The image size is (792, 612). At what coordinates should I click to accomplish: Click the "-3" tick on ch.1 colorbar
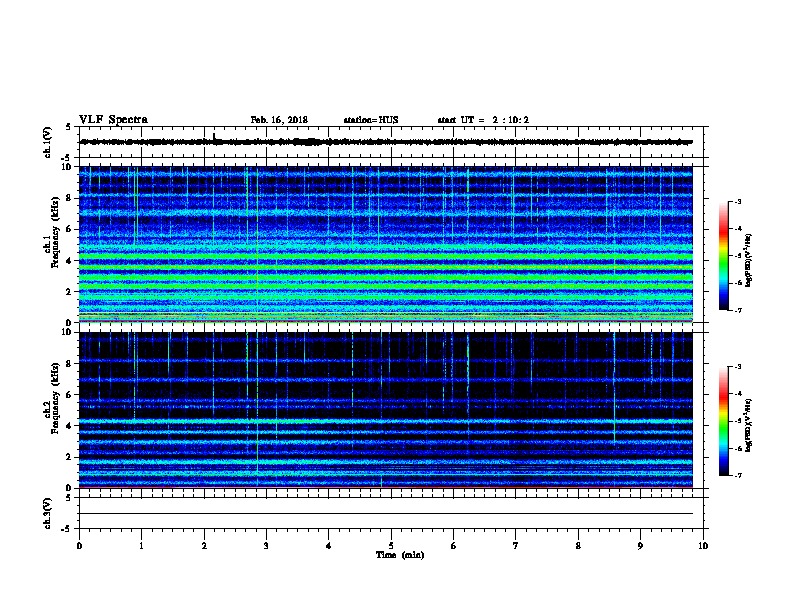tap(737, 201)
